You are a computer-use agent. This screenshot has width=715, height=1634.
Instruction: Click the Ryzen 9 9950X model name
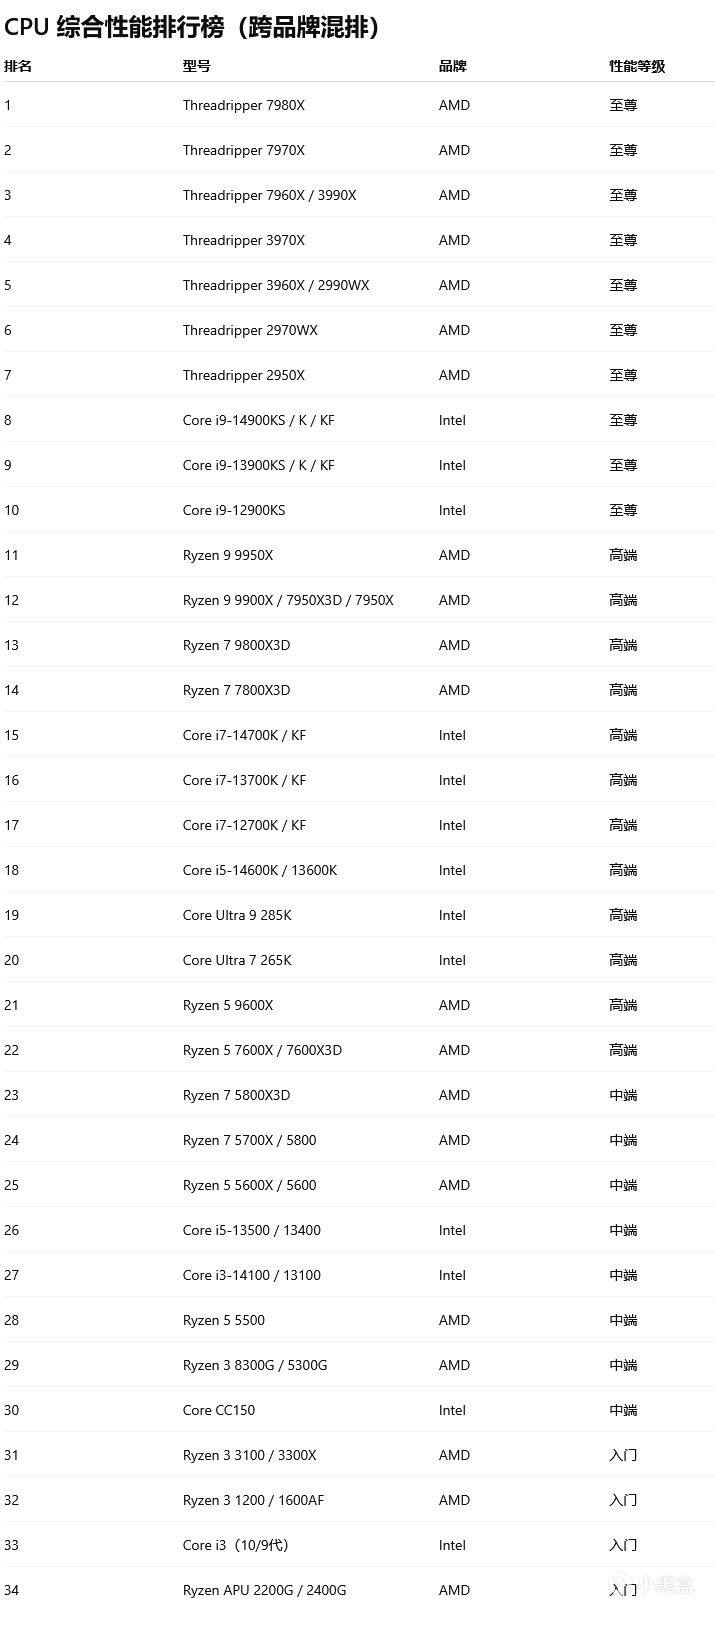[228, 555]
